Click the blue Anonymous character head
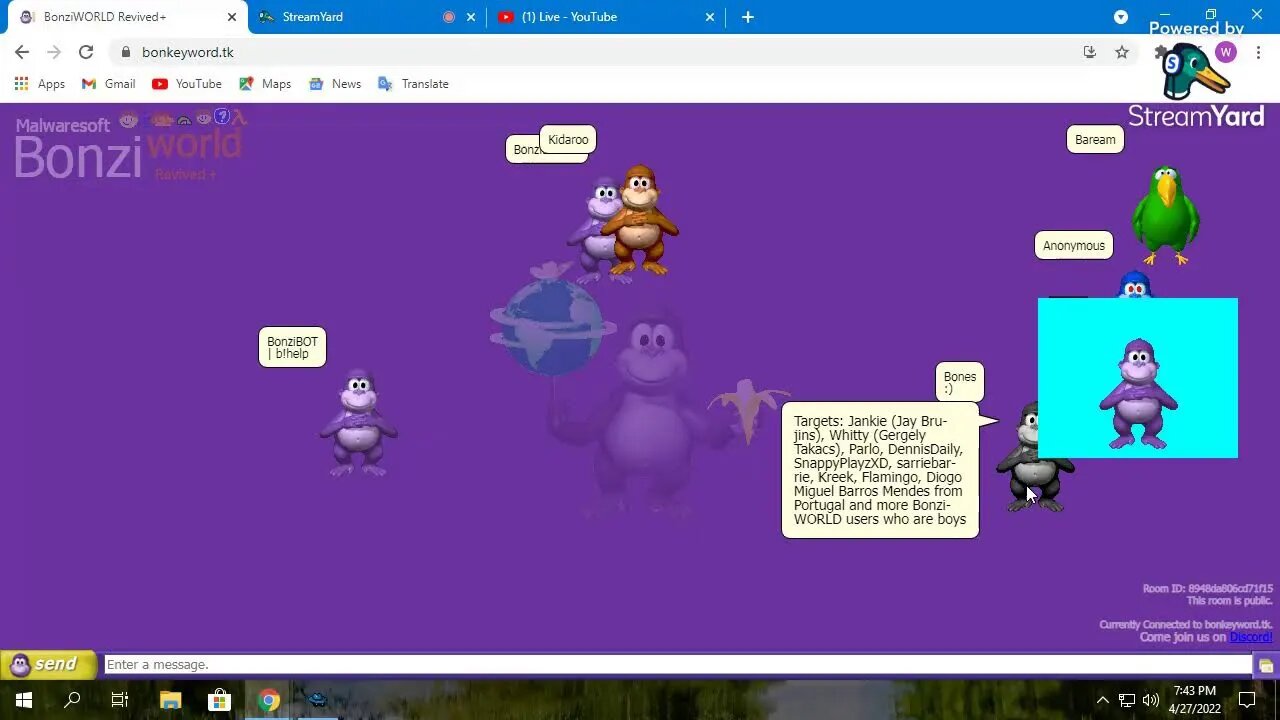 [x=1134, y=286]
